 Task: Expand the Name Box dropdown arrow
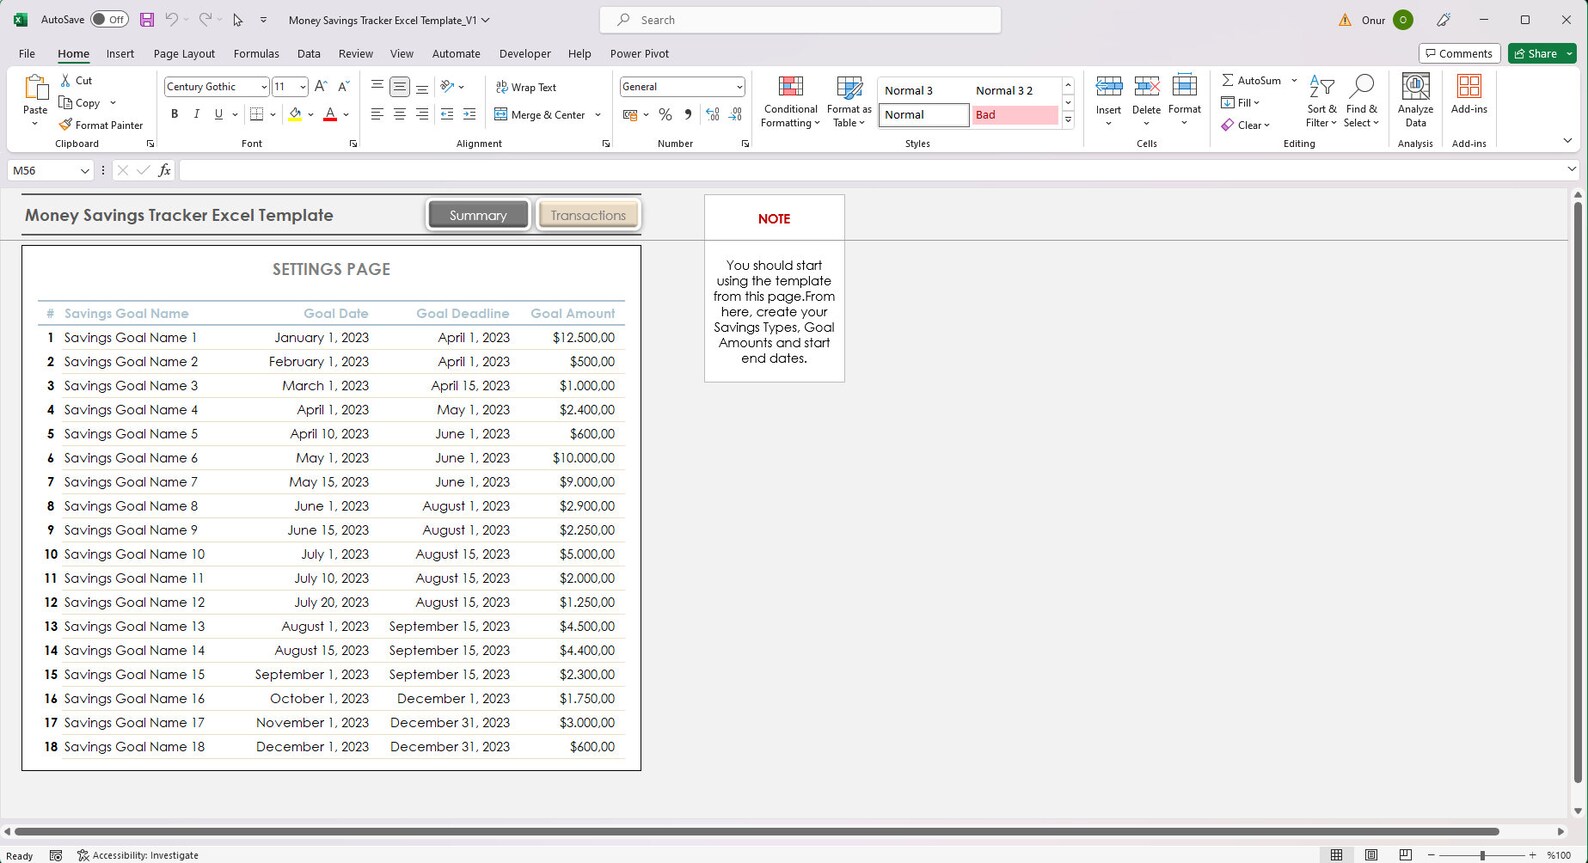pyautogui.click(x=84, y=171)
